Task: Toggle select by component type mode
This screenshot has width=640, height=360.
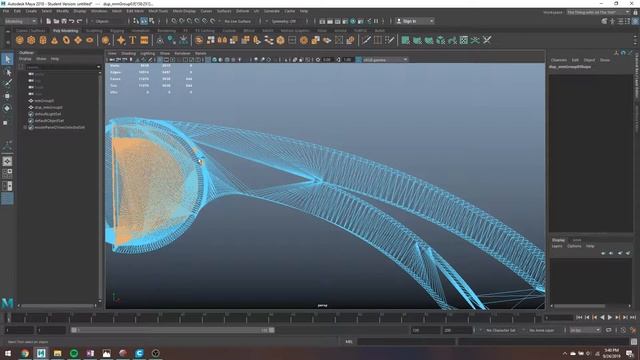Action: [151, 21]
